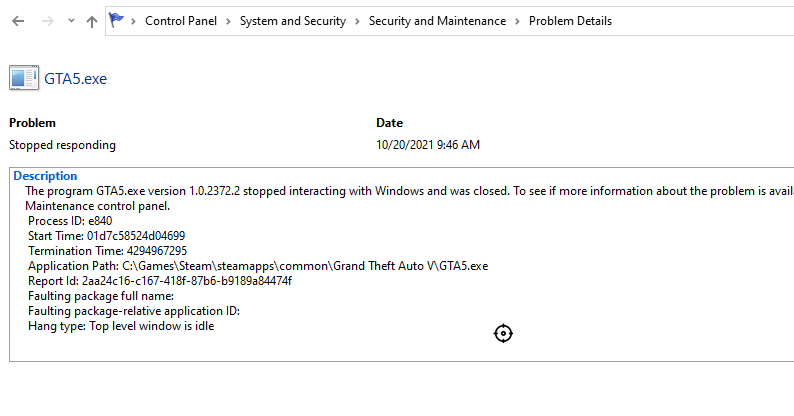Click the GTA5.exe program icon
Screen dimensions: 794x416
point(23,79)
